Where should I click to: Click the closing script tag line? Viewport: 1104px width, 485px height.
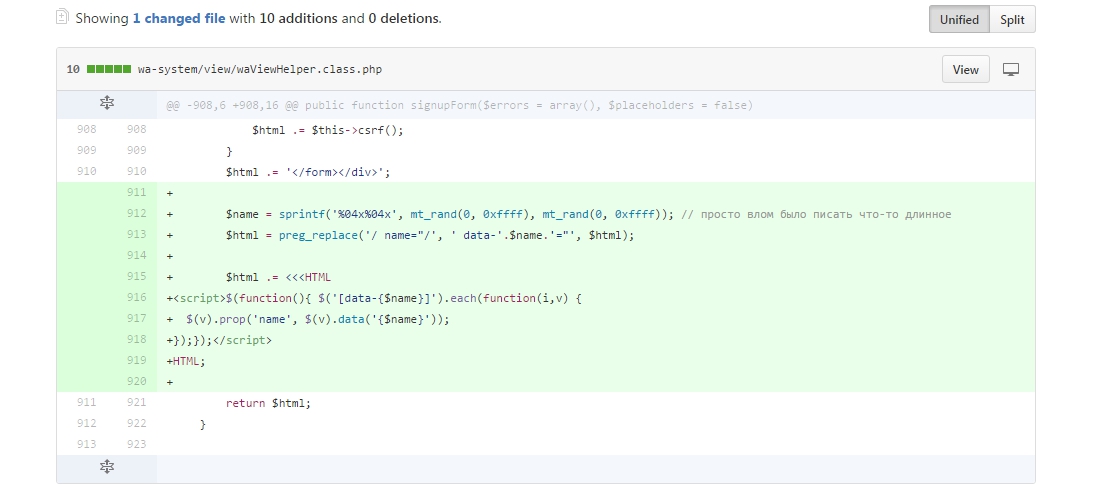click(219, 340)
